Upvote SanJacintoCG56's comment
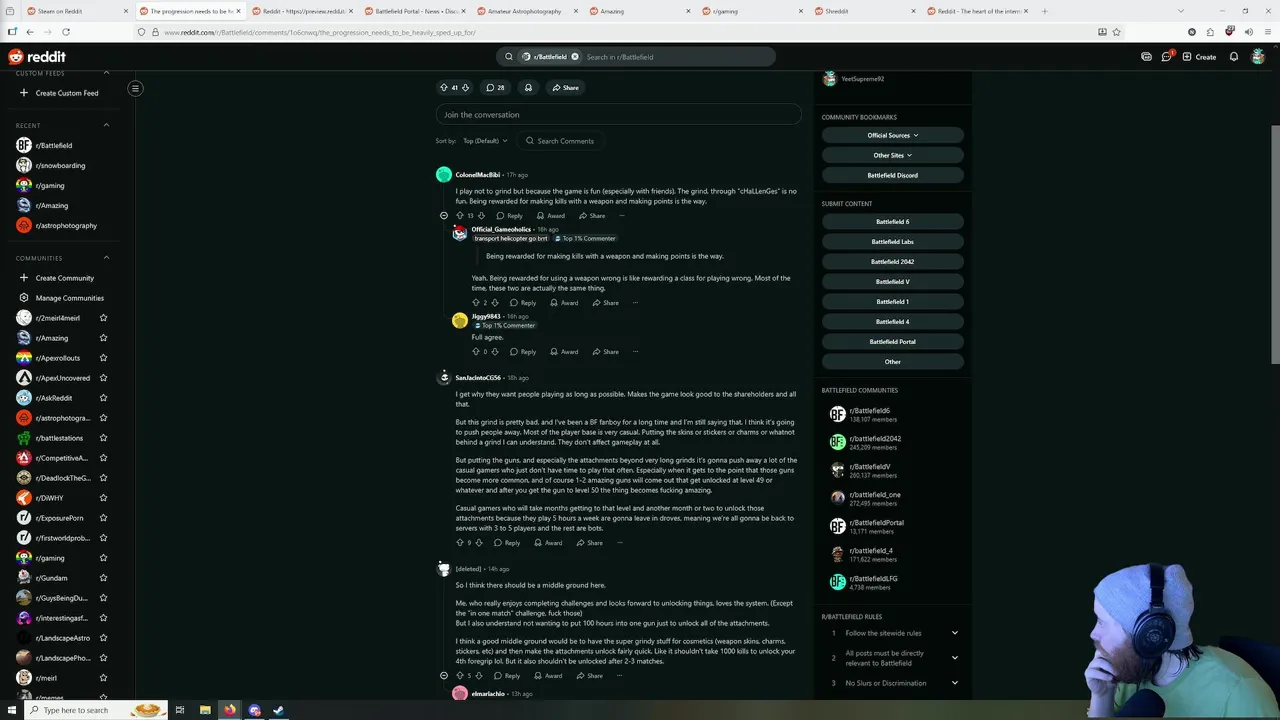 pos(460,543)
